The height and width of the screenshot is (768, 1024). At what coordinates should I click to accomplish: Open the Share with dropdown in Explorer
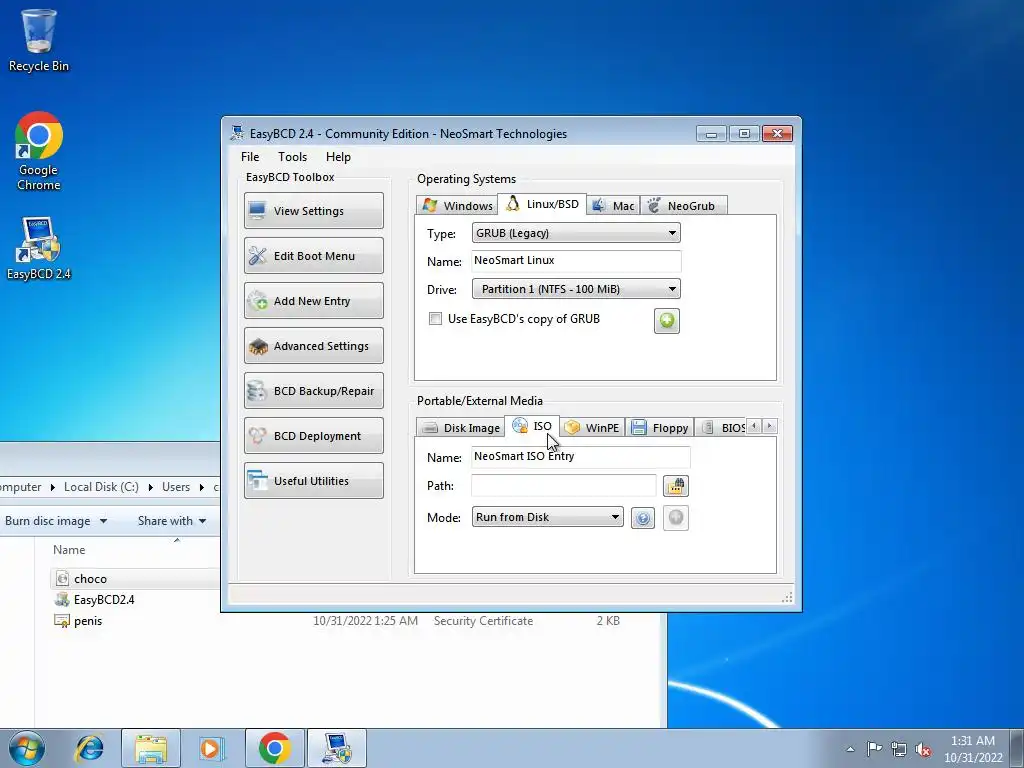172,520
